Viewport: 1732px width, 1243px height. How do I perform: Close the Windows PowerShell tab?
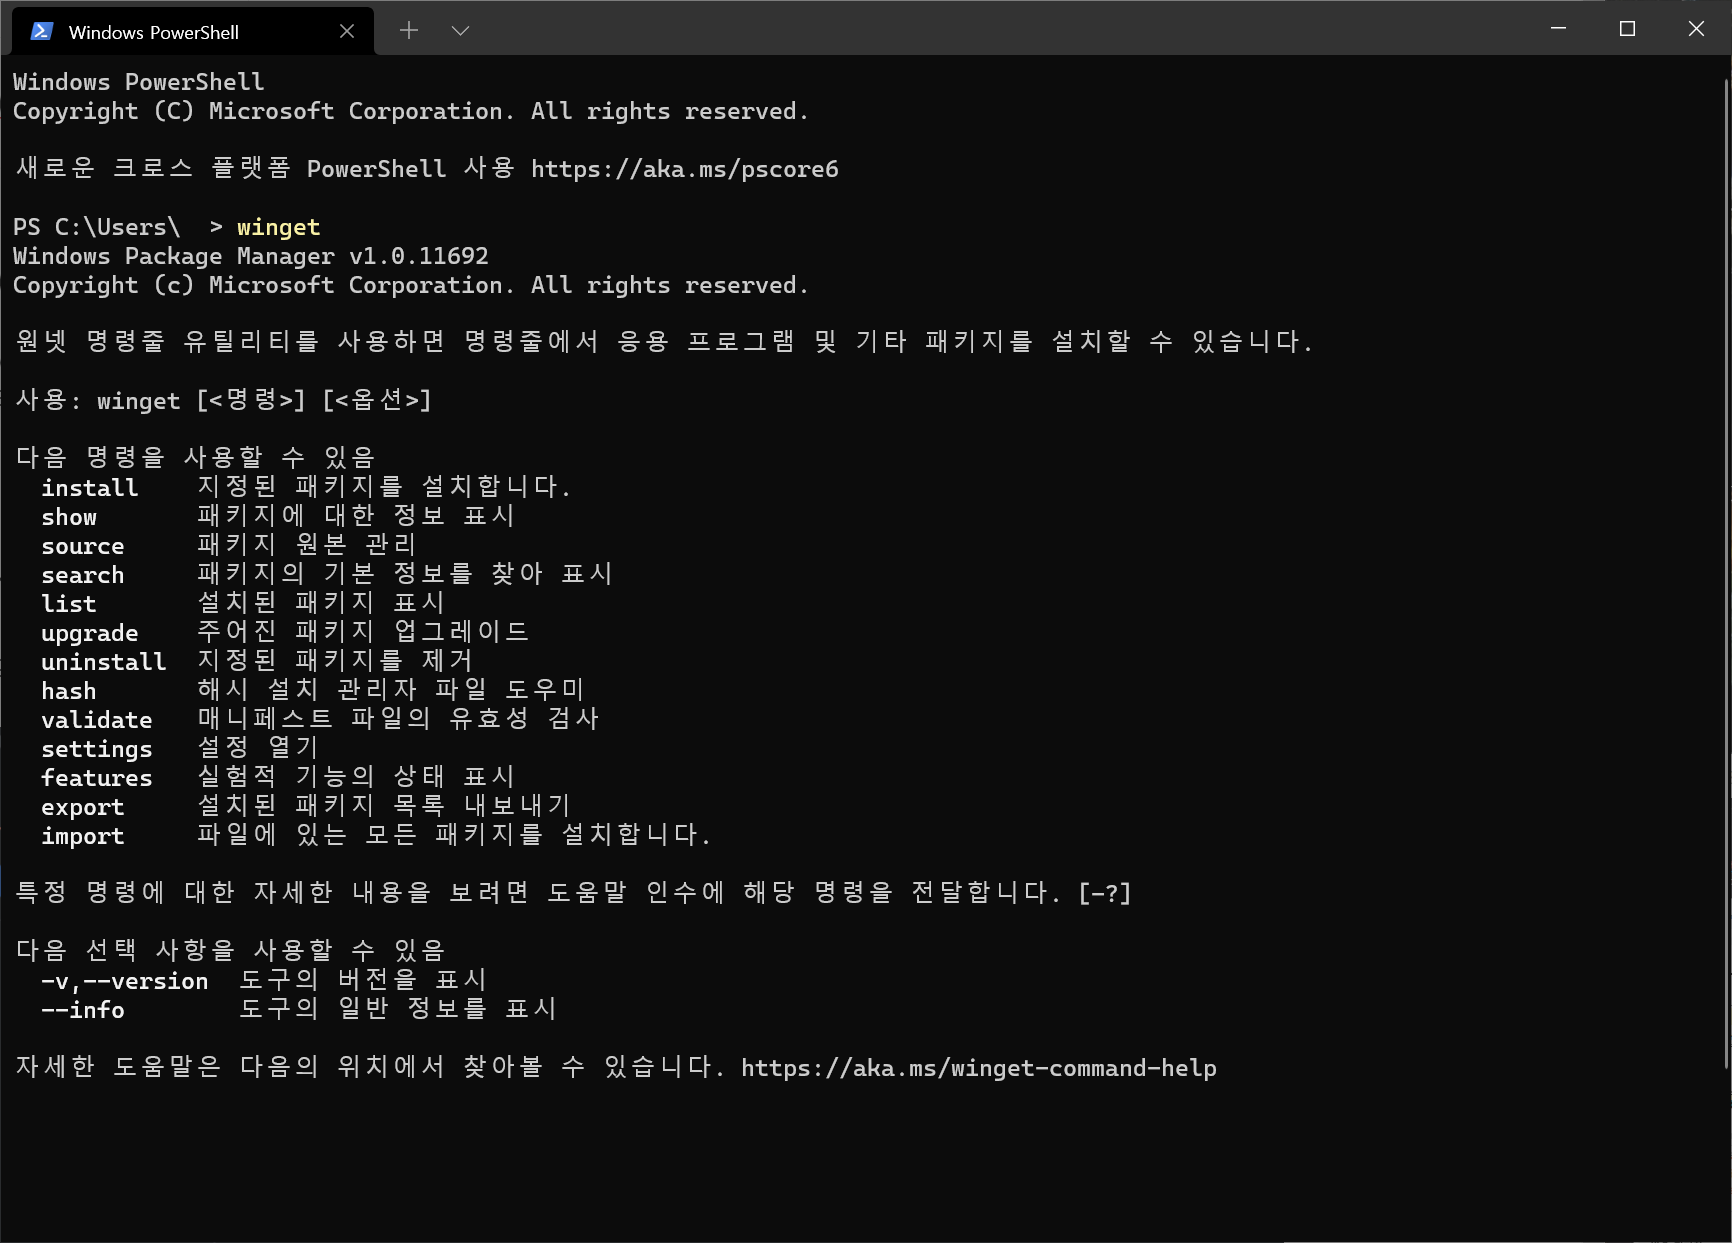coord(347,32)
